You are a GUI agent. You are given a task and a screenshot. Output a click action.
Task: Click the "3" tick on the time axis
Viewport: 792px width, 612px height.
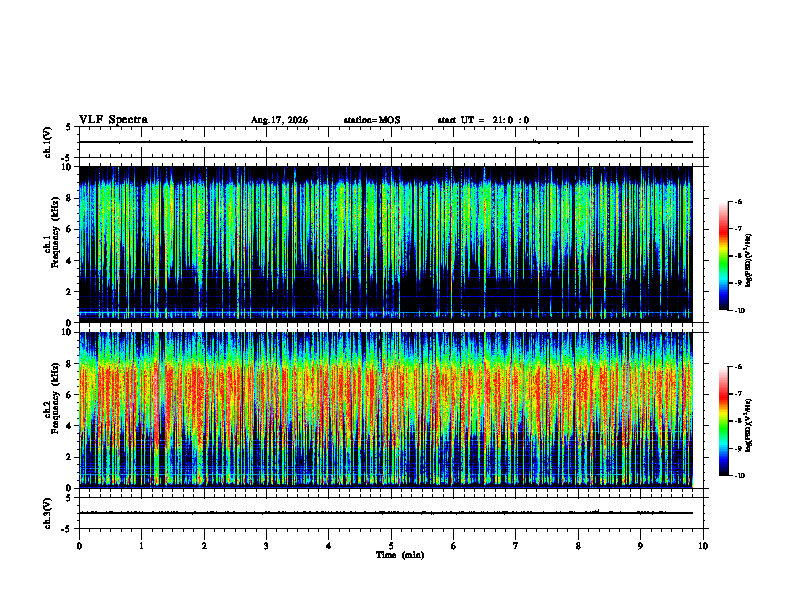pos(266,546)
